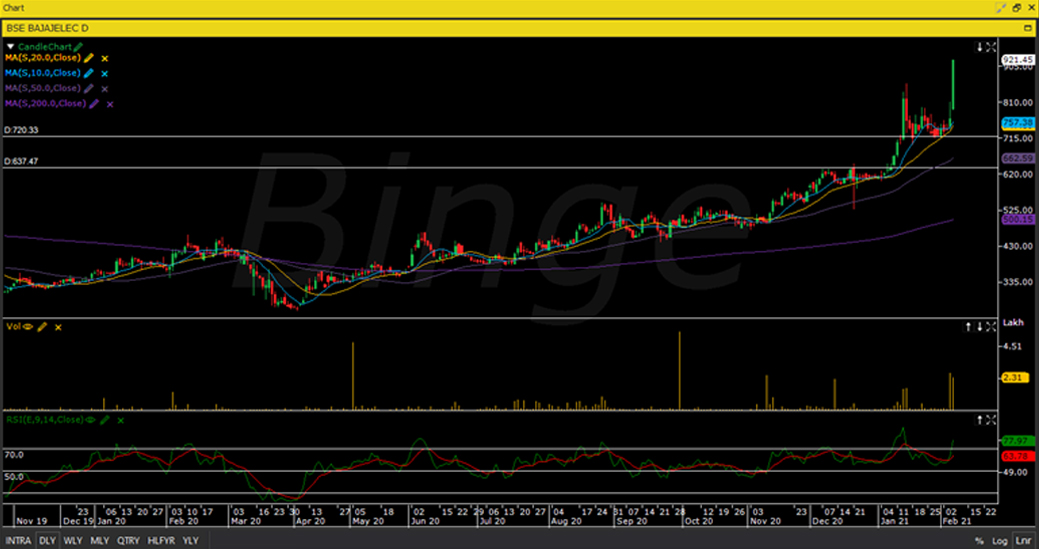The height and width of the screenshot is (549, 1039).
Task: Switch to QTRY quarterly timeframe
Action: tap(129, 540)
